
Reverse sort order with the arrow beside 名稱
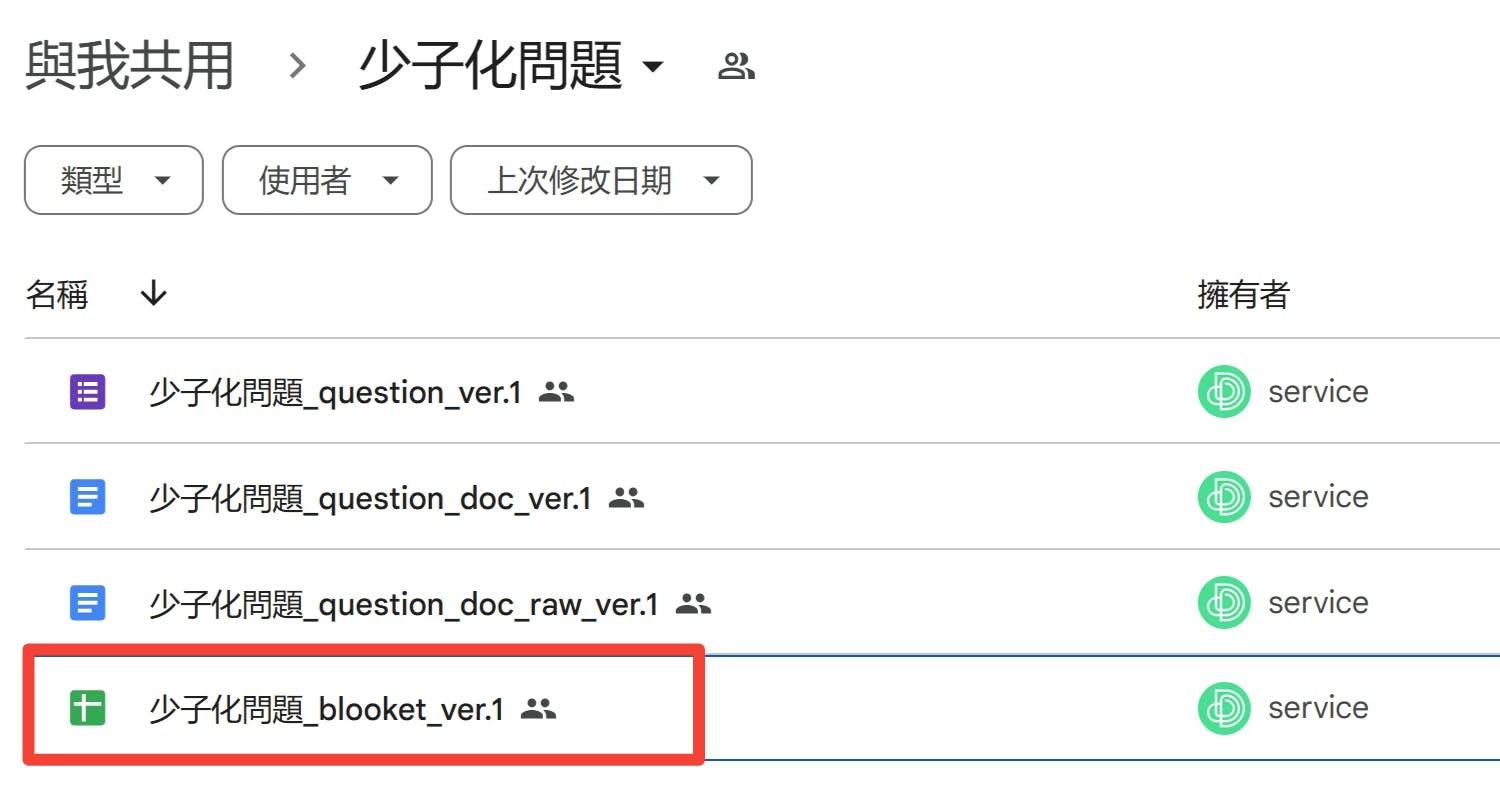[x=153, y=294]
